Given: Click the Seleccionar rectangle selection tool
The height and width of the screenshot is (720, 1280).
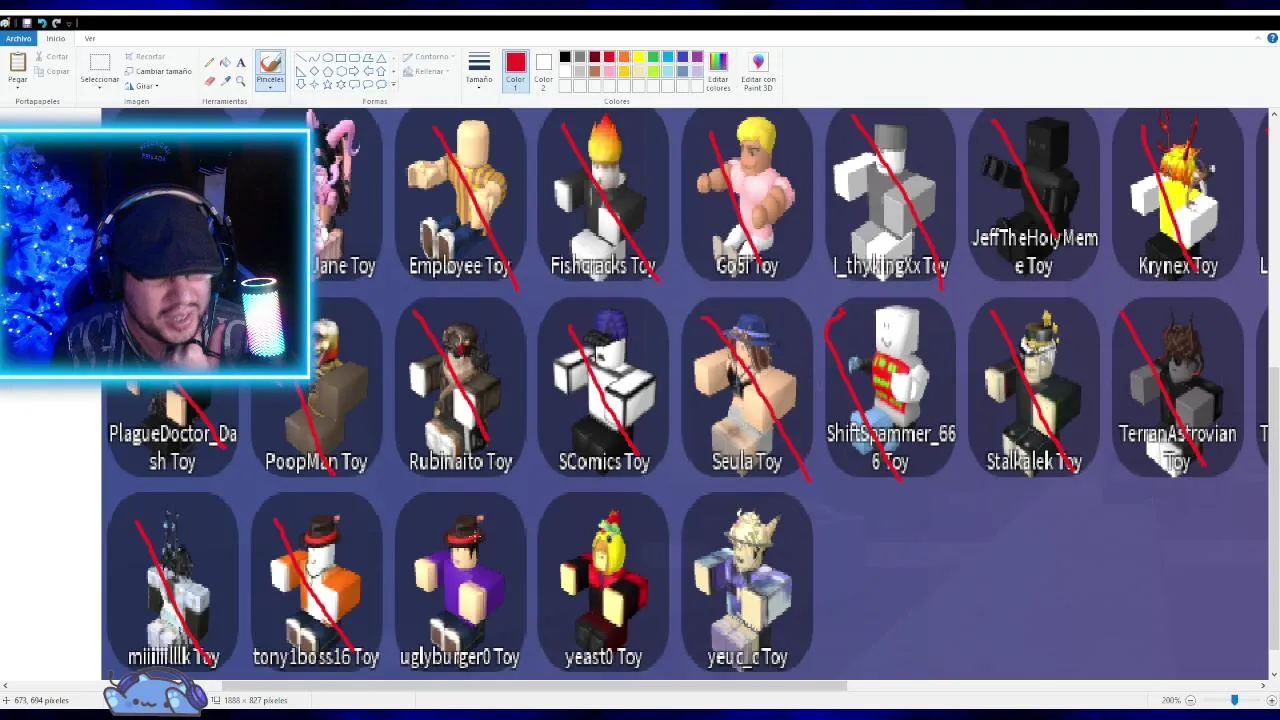Looking at the screenshot, I should (x=99, y=63).
